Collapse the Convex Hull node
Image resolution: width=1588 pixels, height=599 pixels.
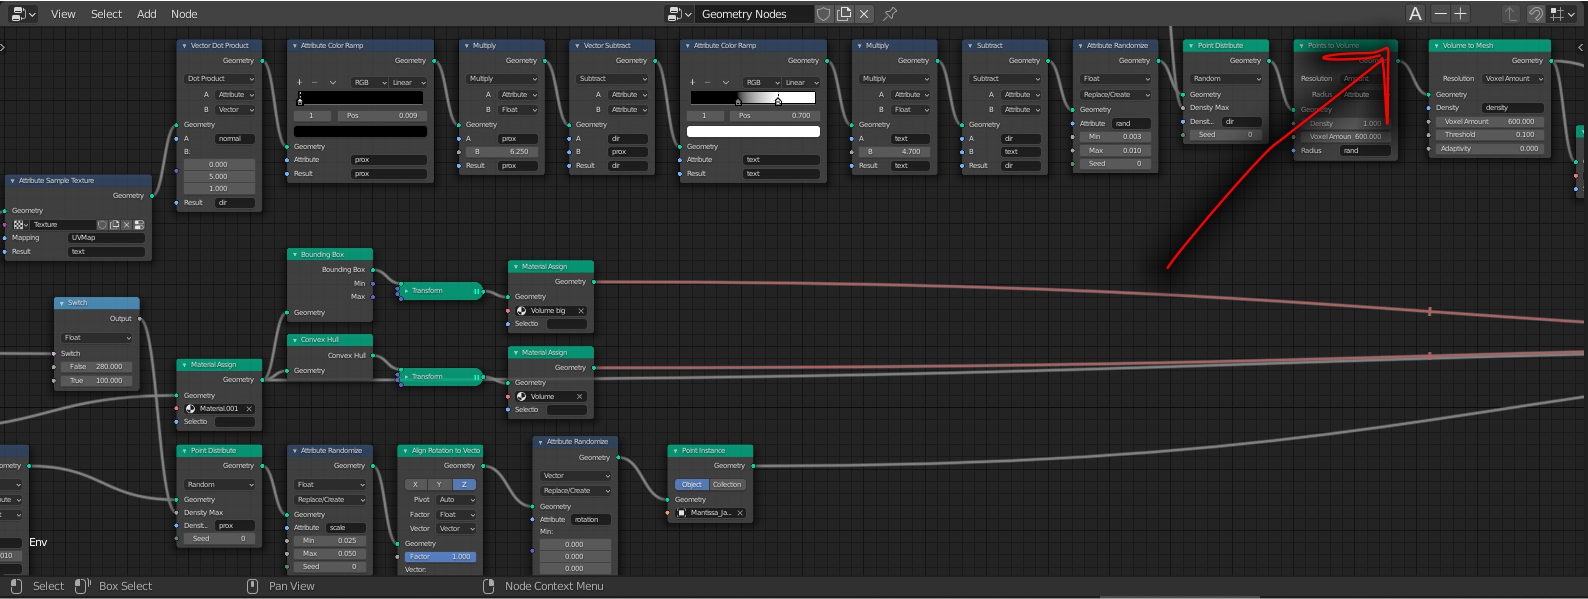(x=294, y=340)
